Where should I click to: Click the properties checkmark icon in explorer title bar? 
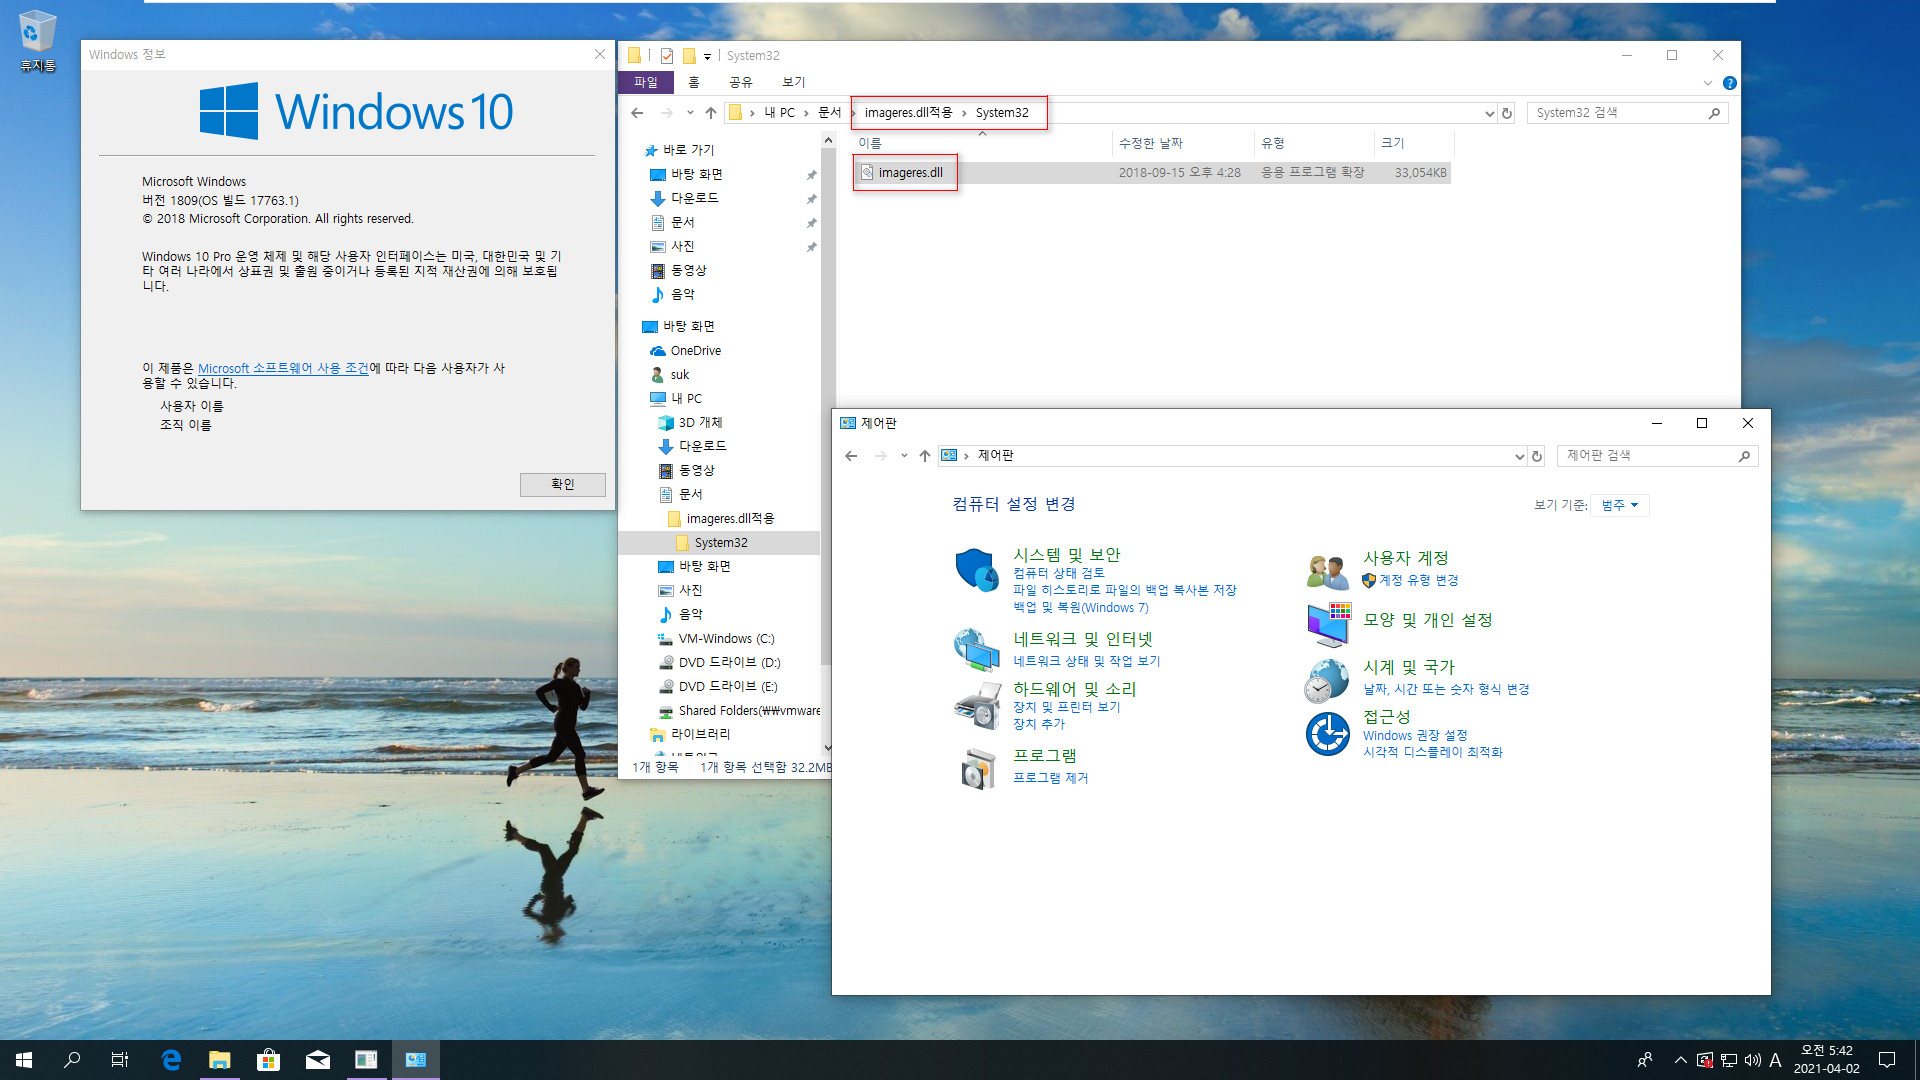tap(667, 56)
